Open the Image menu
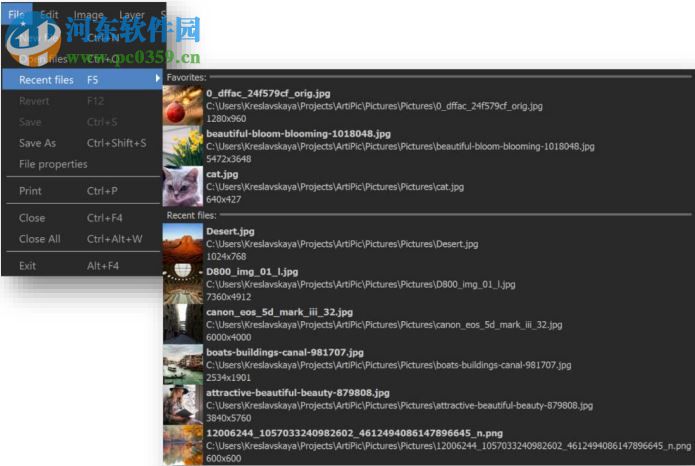The width and height of the screenshot is (695, 466). [x=88, y=15]
